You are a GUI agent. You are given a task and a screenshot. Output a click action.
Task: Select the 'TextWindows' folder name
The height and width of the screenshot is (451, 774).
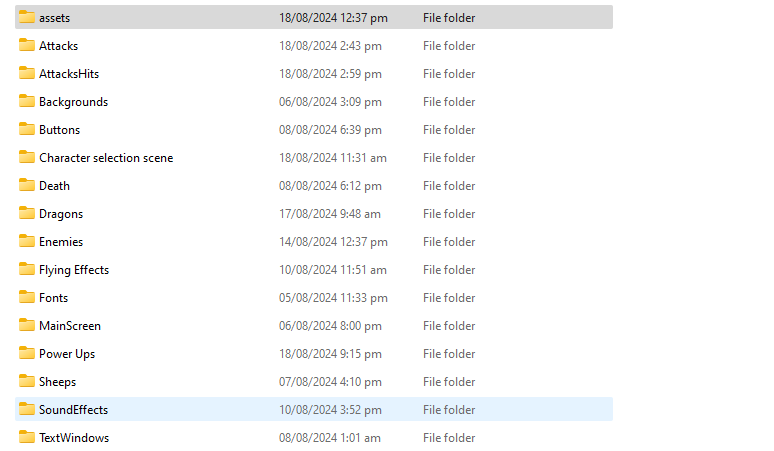click(x=74, y=438)
